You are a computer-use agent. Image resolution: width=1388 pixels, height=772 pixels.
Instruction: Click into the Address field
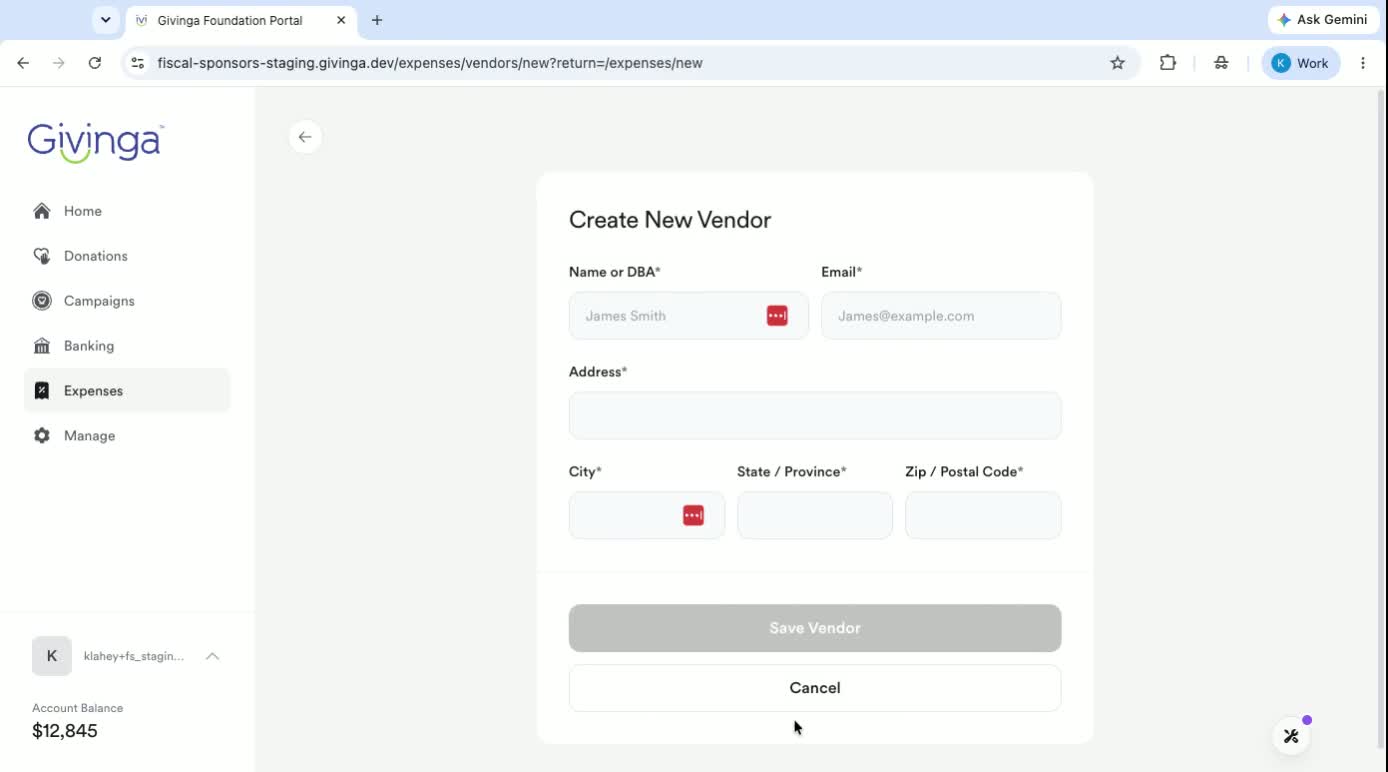tap(815, 415)
